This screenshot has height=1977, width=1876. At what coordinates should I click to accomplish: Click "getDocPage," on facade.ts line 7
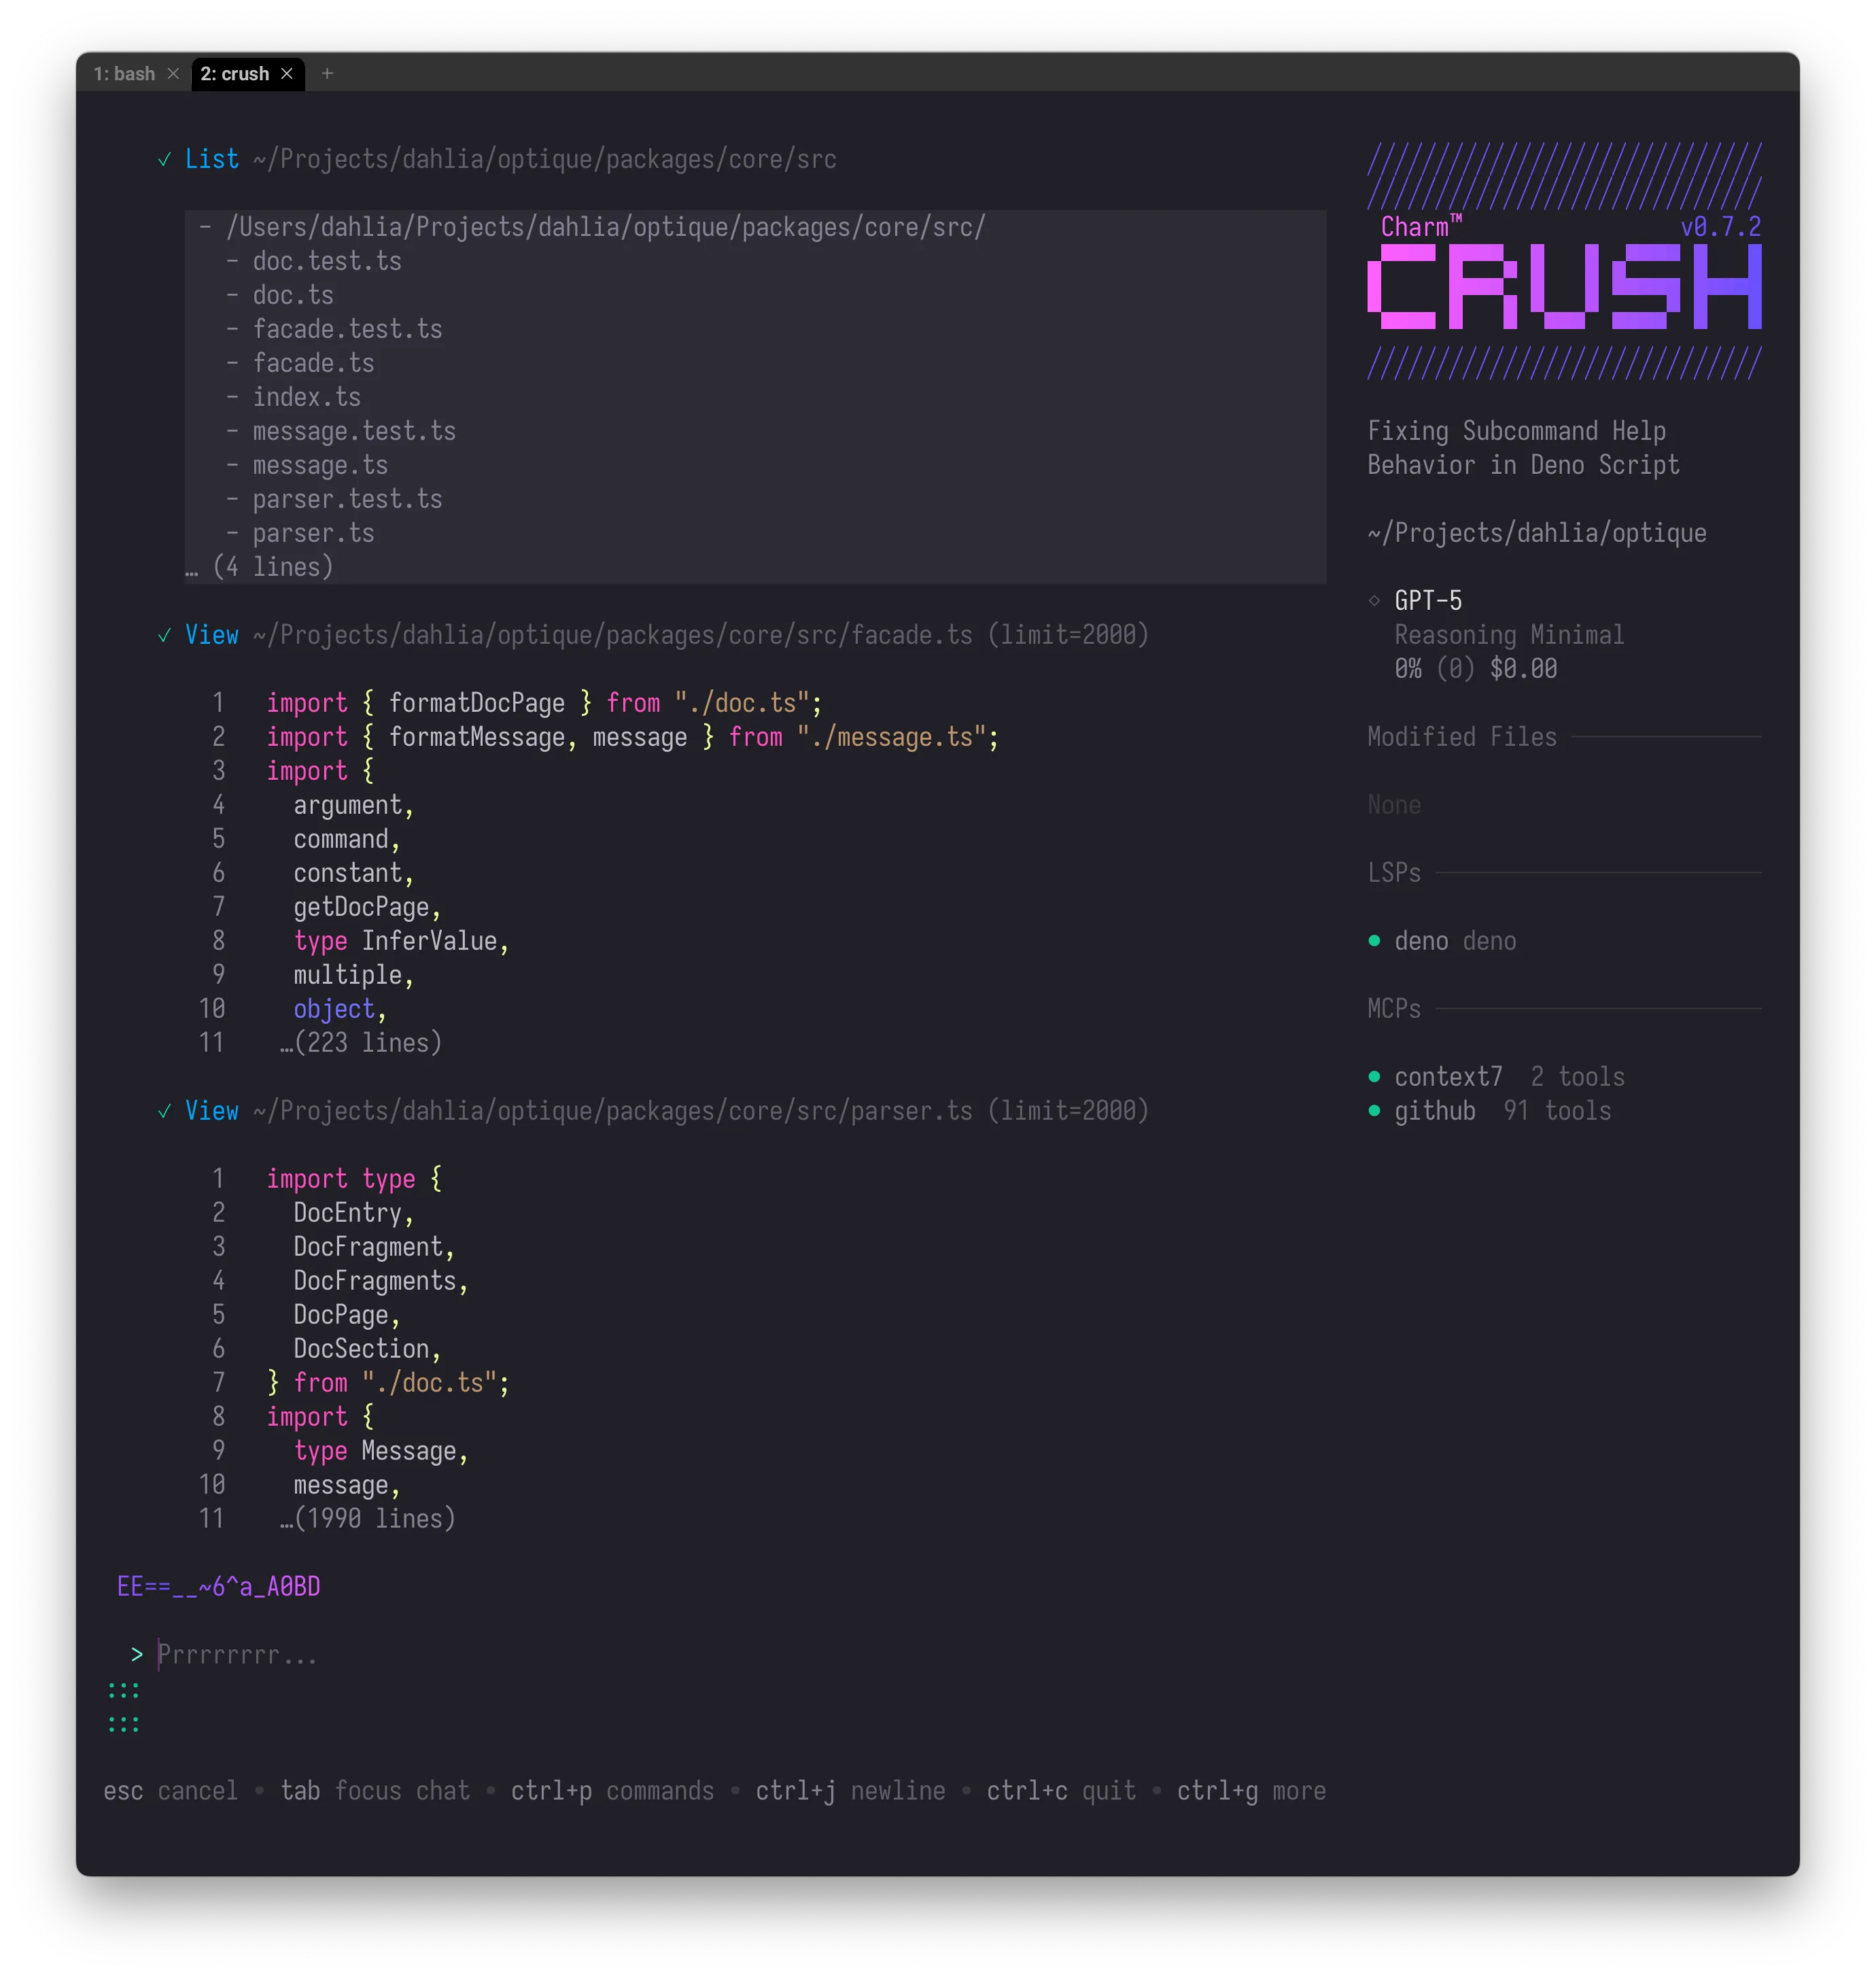pyautogui.click(x=367, y=908)
